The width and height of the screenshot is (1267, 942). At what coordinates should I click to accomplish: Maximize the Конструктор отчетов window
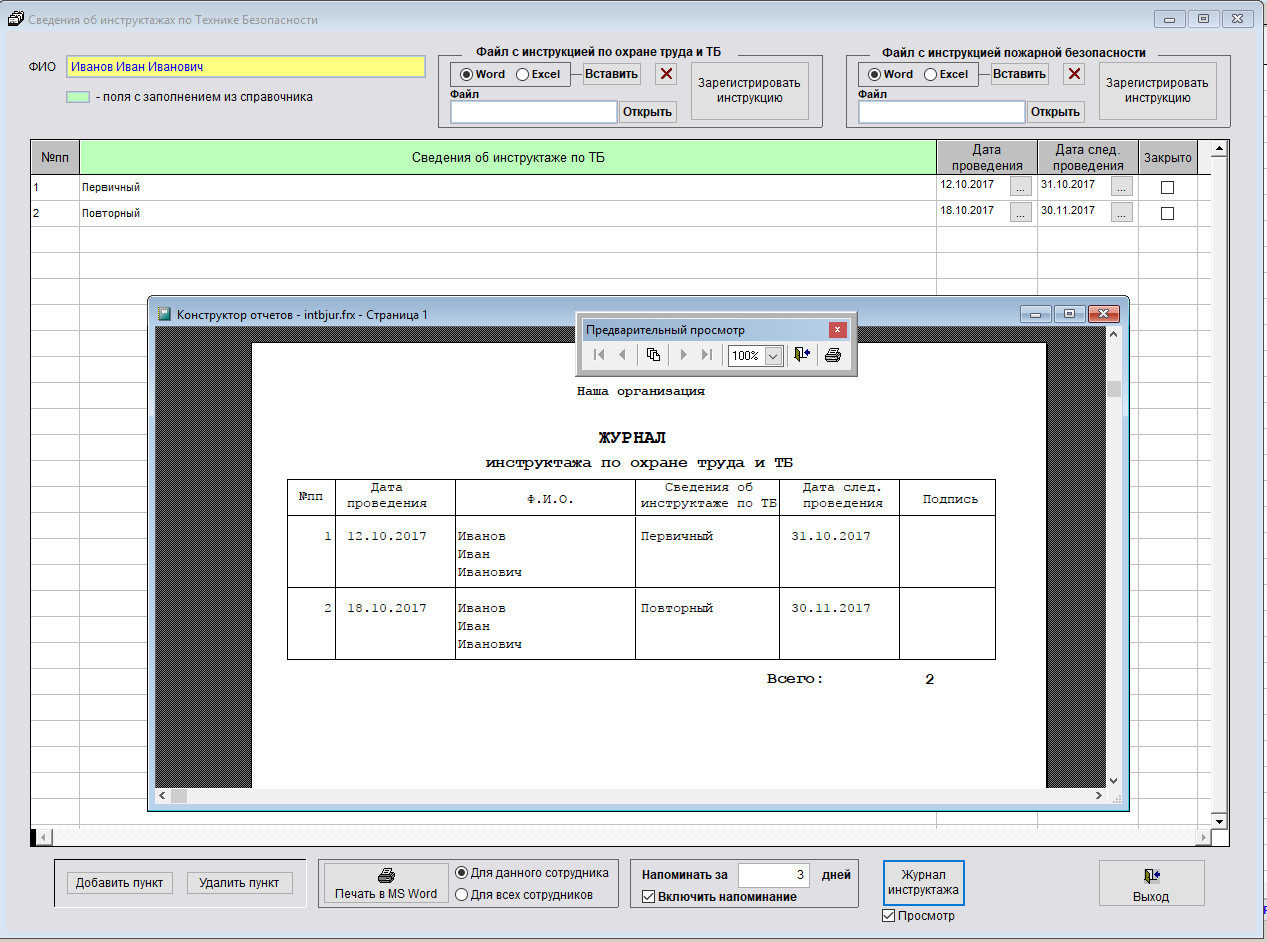pos(1069,314)
